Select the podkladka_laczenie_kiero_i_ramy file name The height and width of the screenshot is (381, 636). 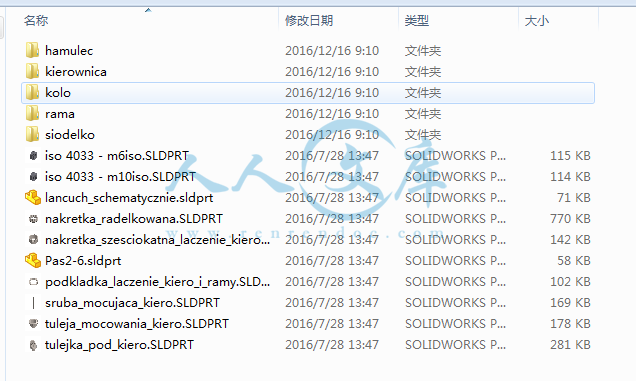coord(157,282)
